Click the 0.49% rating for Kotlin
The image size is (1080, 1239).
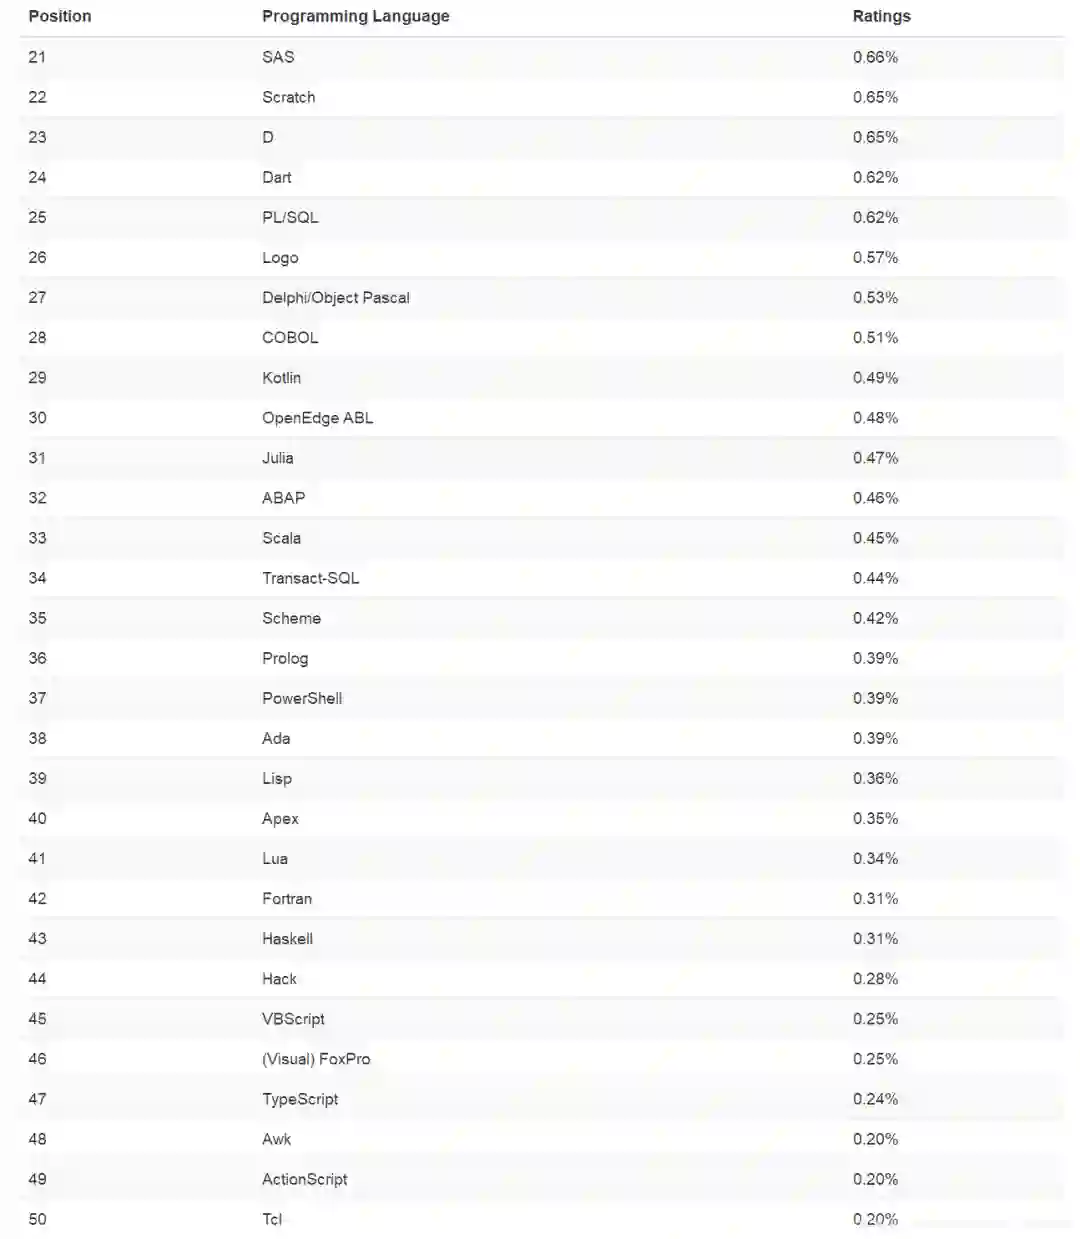pos(875,377)
